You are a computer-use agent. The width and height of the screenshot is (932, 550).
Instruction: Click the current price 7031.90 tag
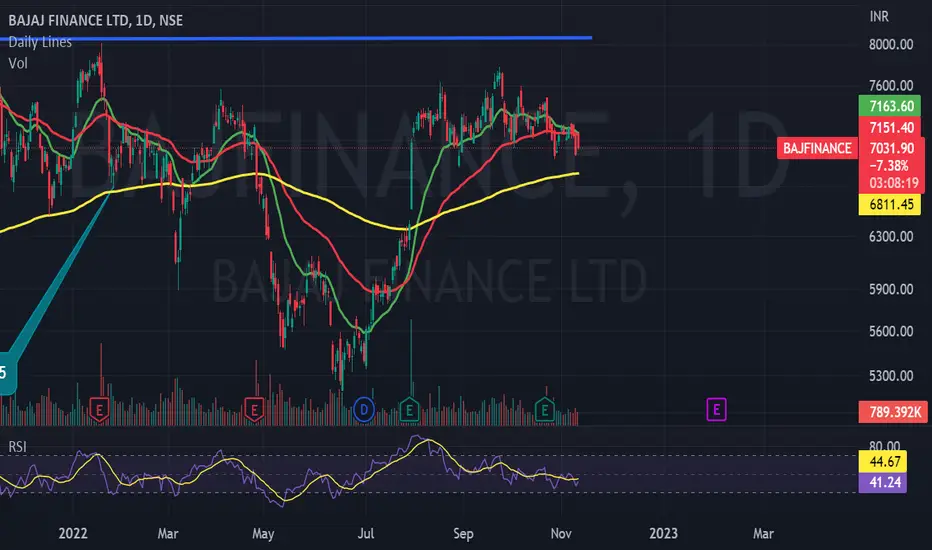(x=891, y=148)
